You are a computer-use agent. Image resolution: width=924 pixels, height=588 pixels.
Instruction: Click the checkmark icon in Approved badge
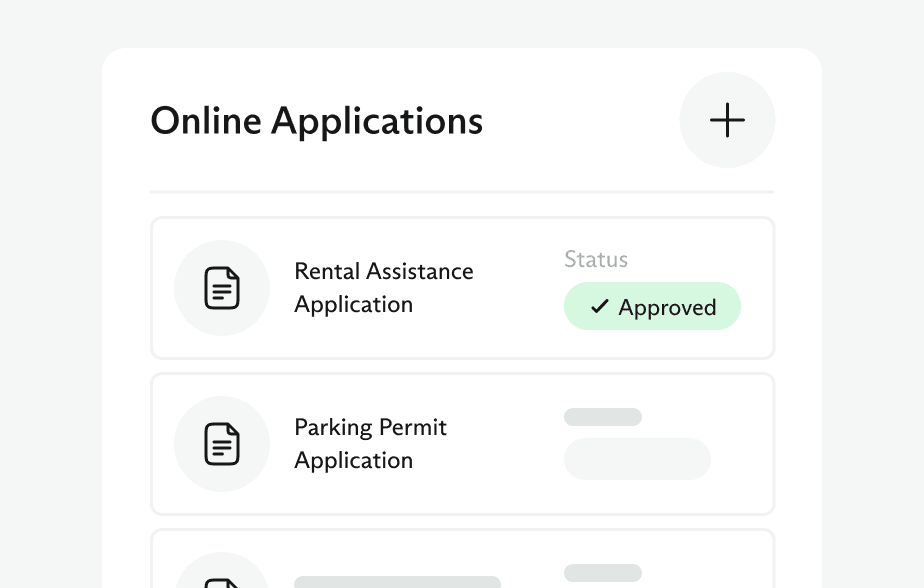tap(599, 306)
